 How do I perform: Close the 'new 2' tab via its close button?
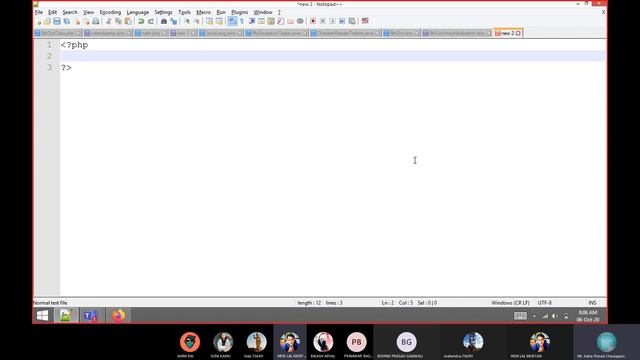(518, 33)
